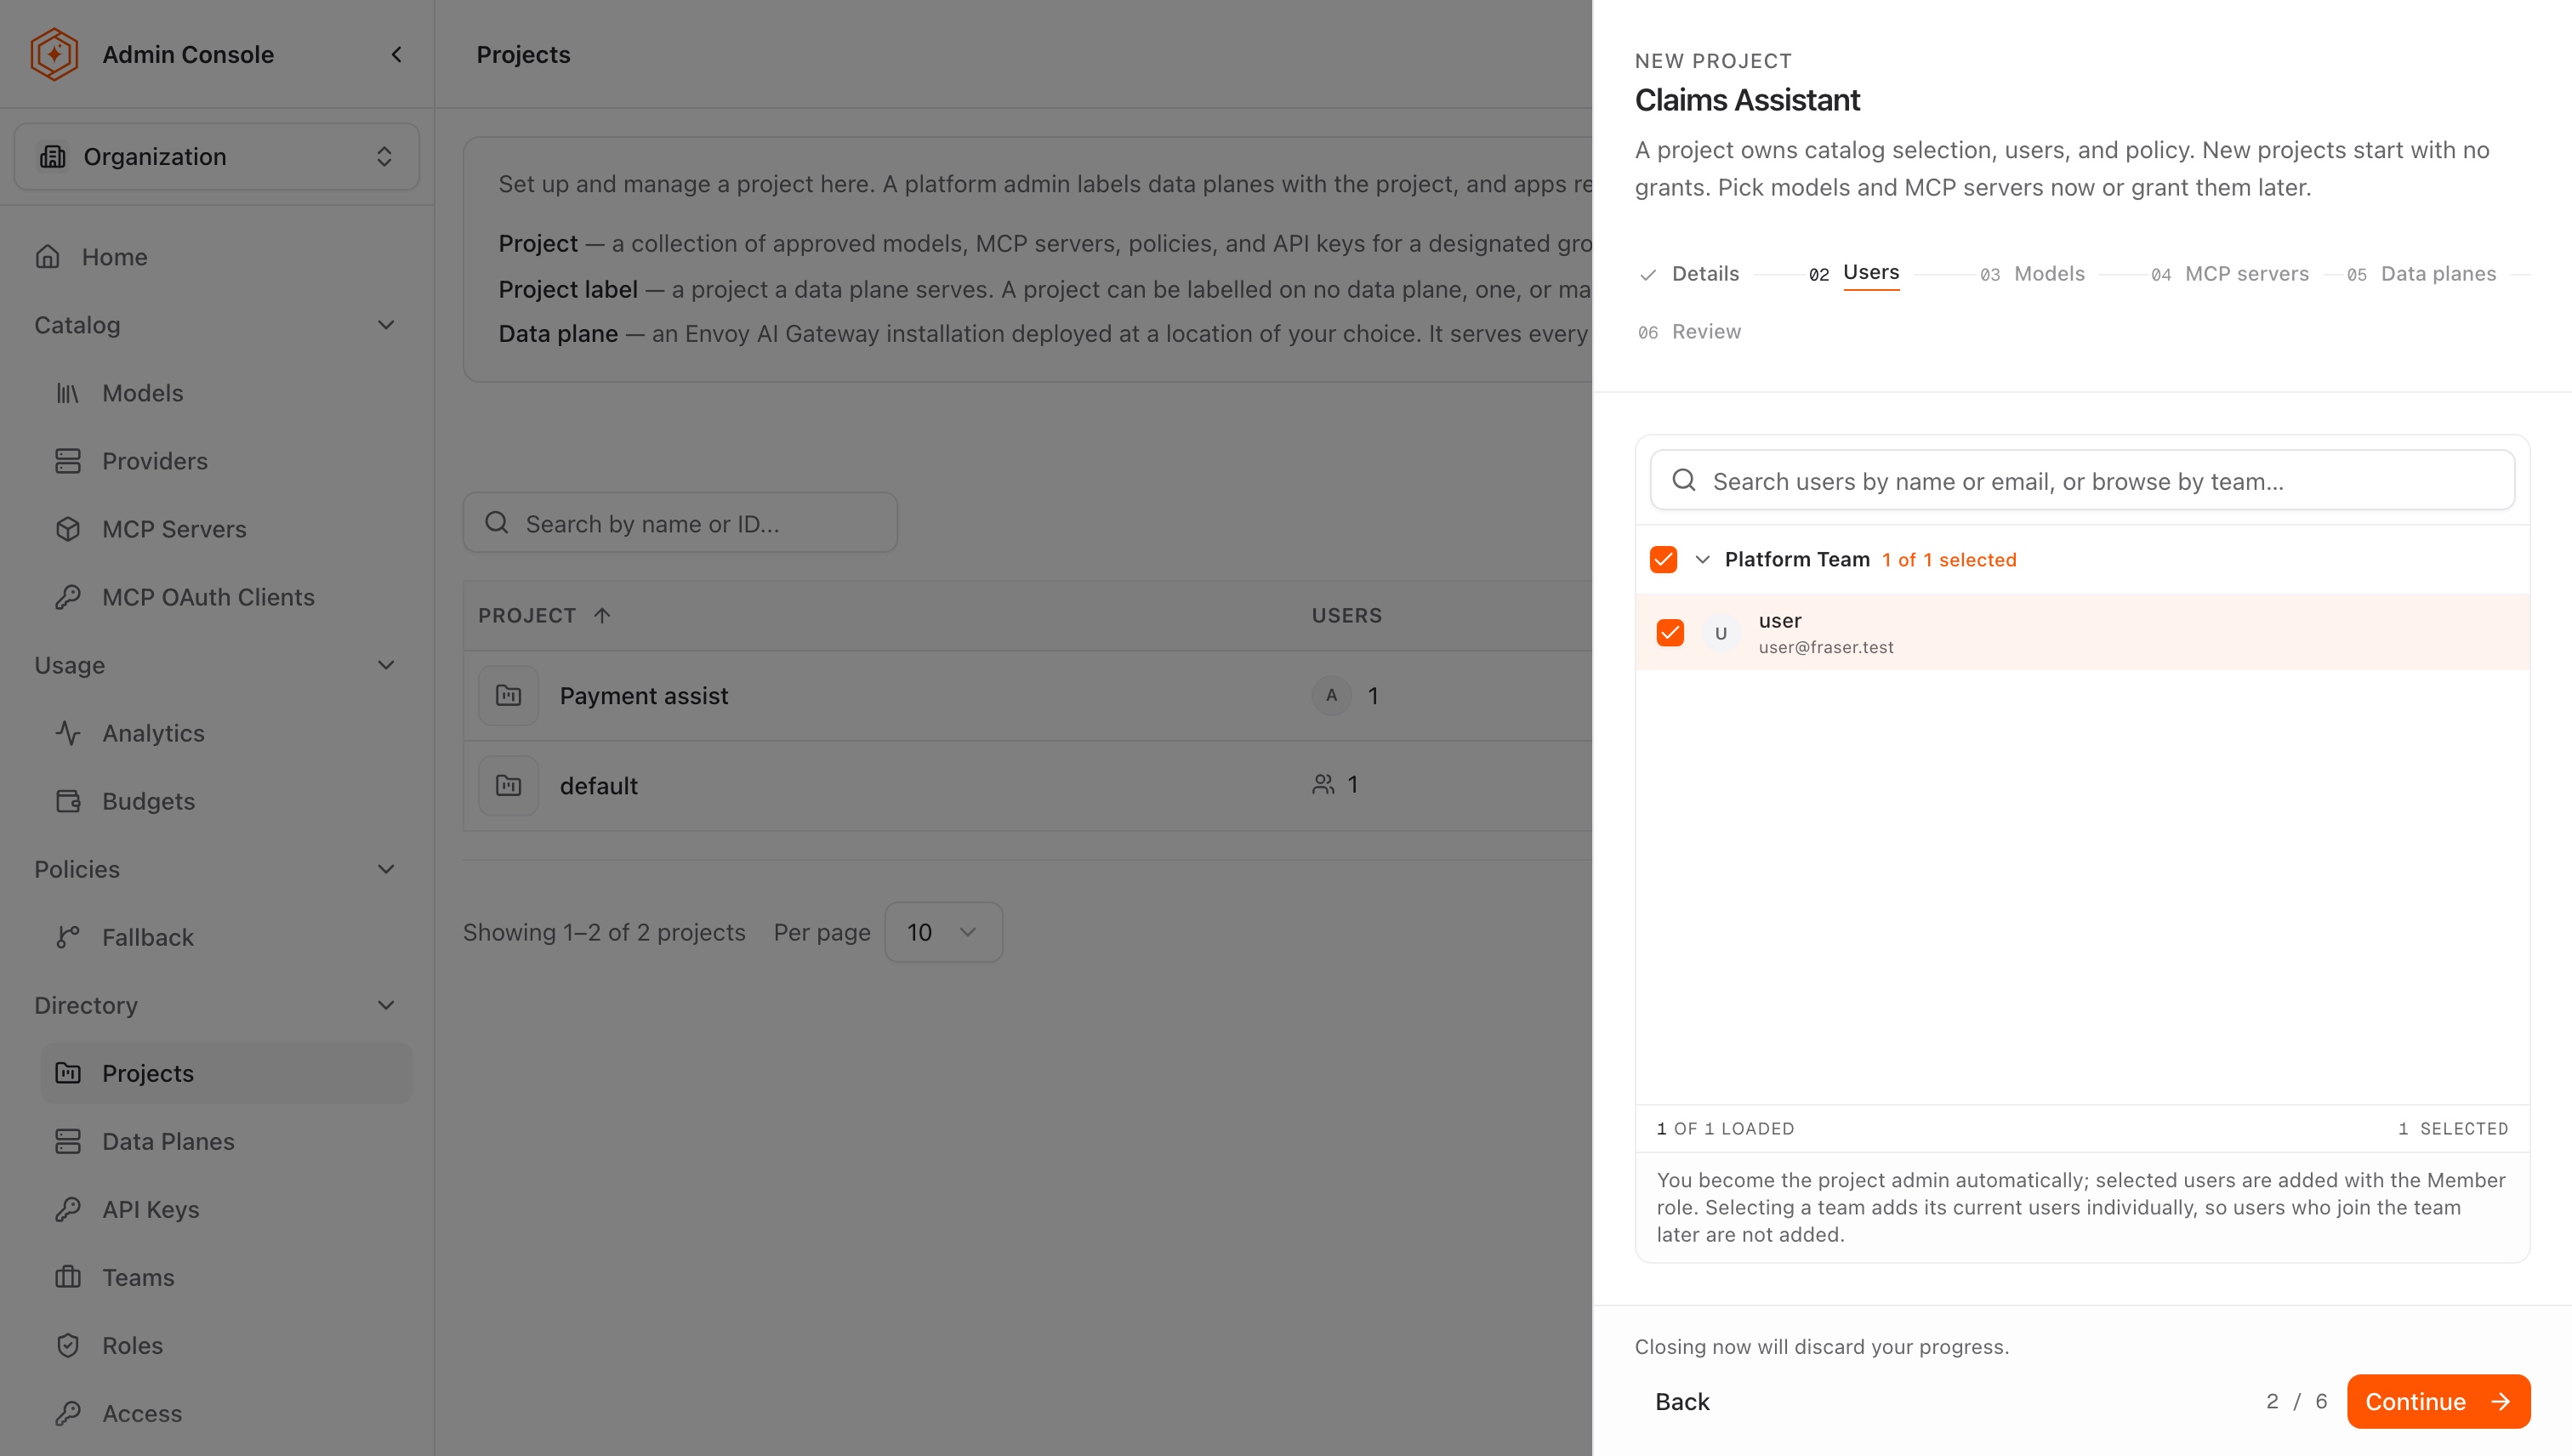
Task: Click the MCP OAuth Clients key icon
Action: pyautogui.click(x=68, y=597)
